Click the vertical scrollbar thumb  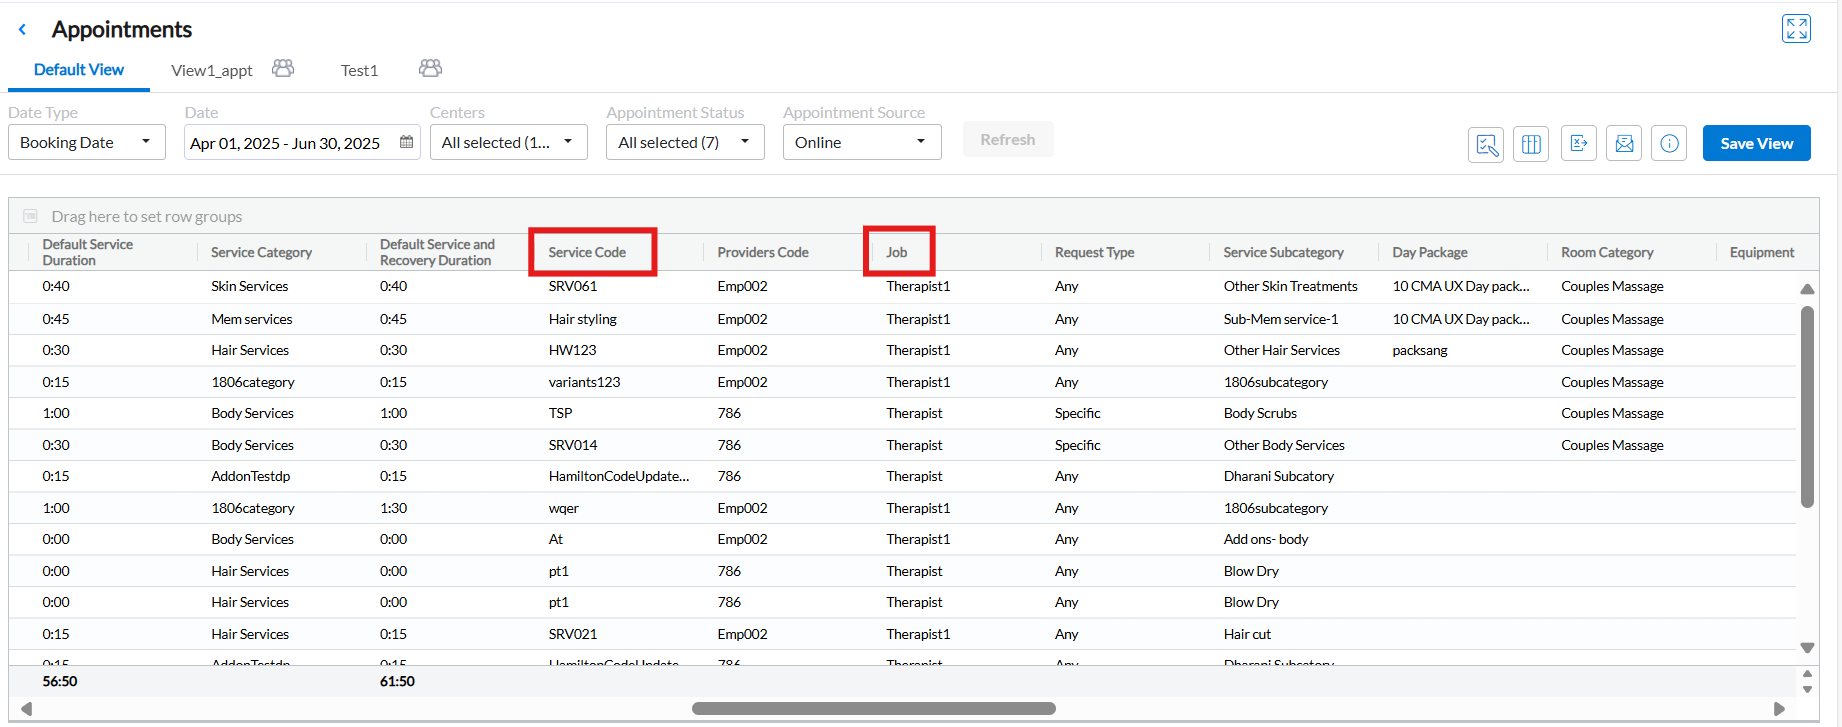click(x=1807, y=407)
